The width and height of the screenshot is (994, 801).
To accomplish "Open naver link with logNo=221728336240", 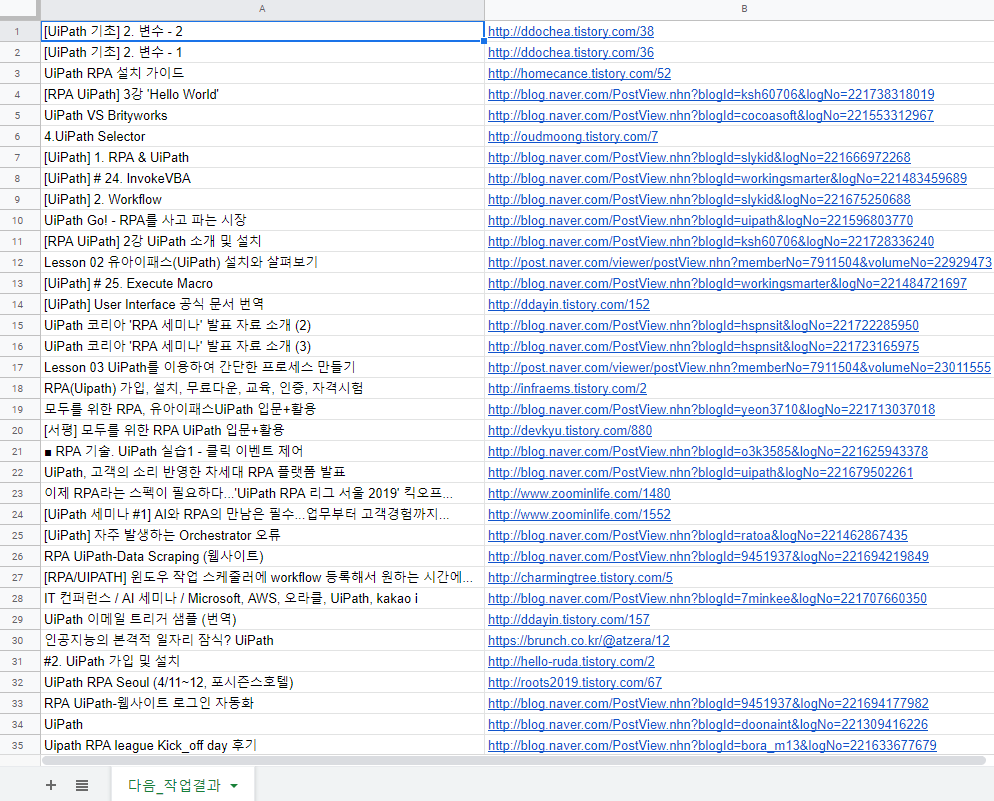I will (x=711, y=241).
